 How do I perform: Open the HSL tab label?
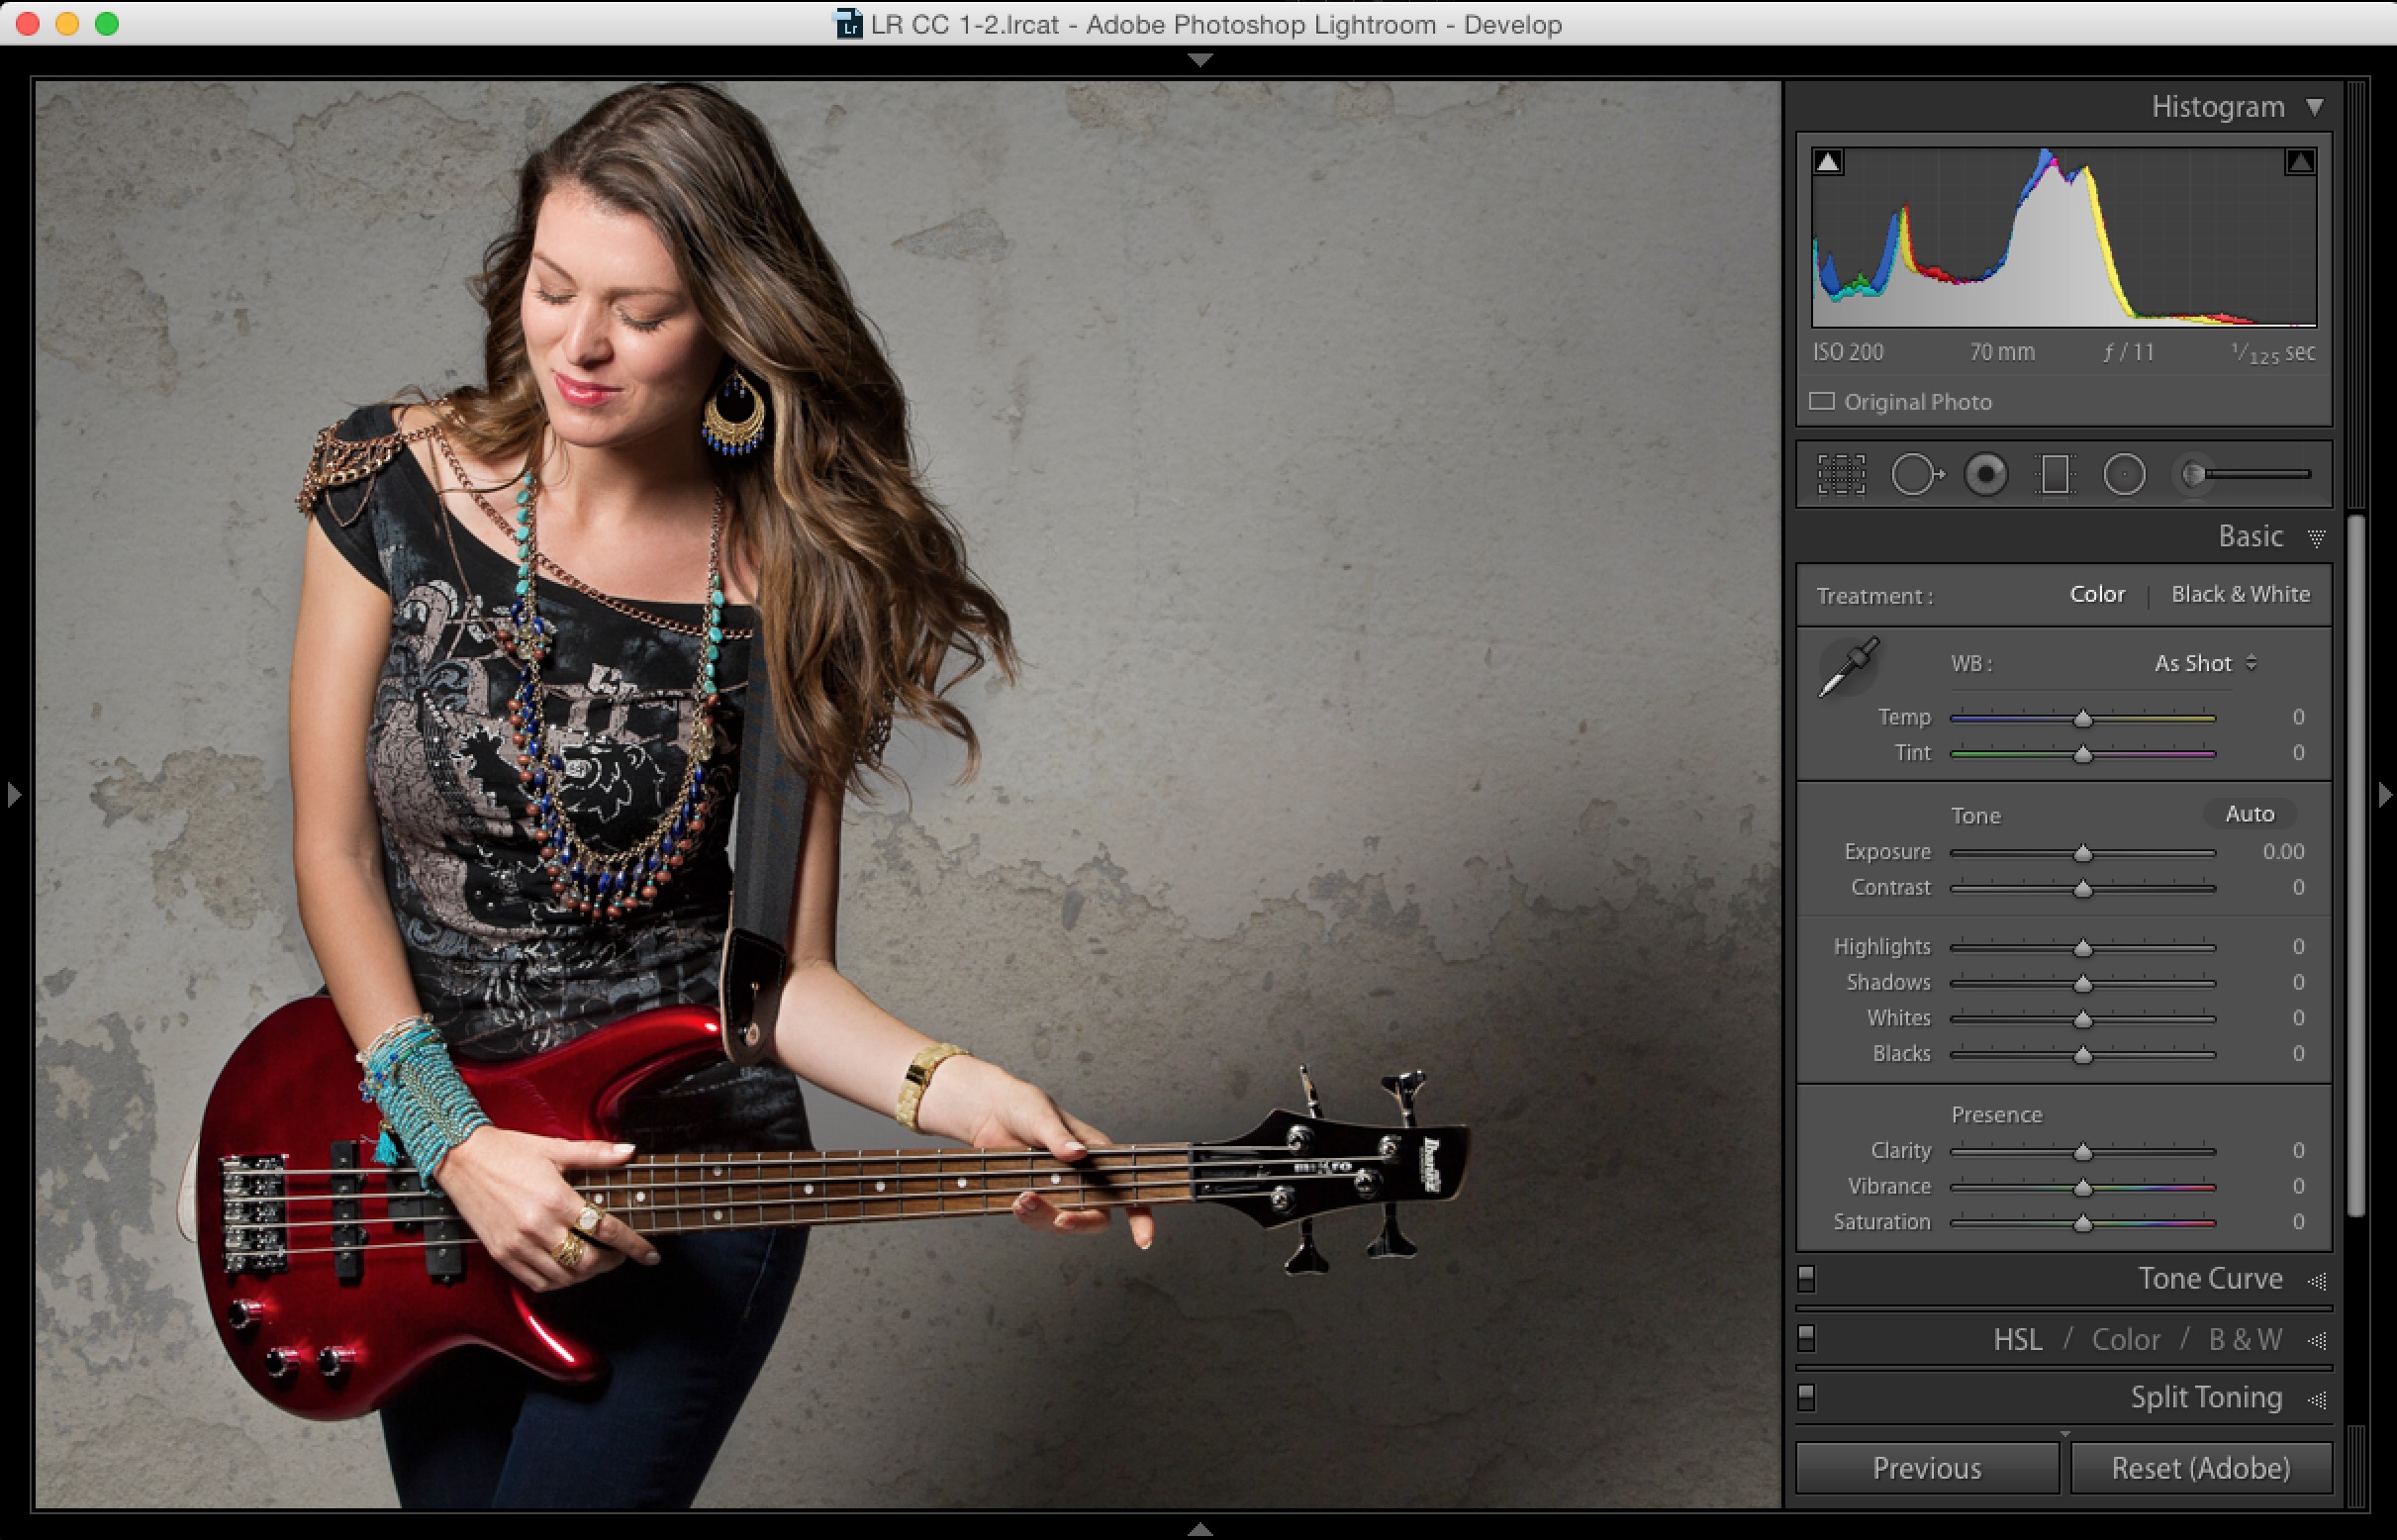(2017, 1339)
